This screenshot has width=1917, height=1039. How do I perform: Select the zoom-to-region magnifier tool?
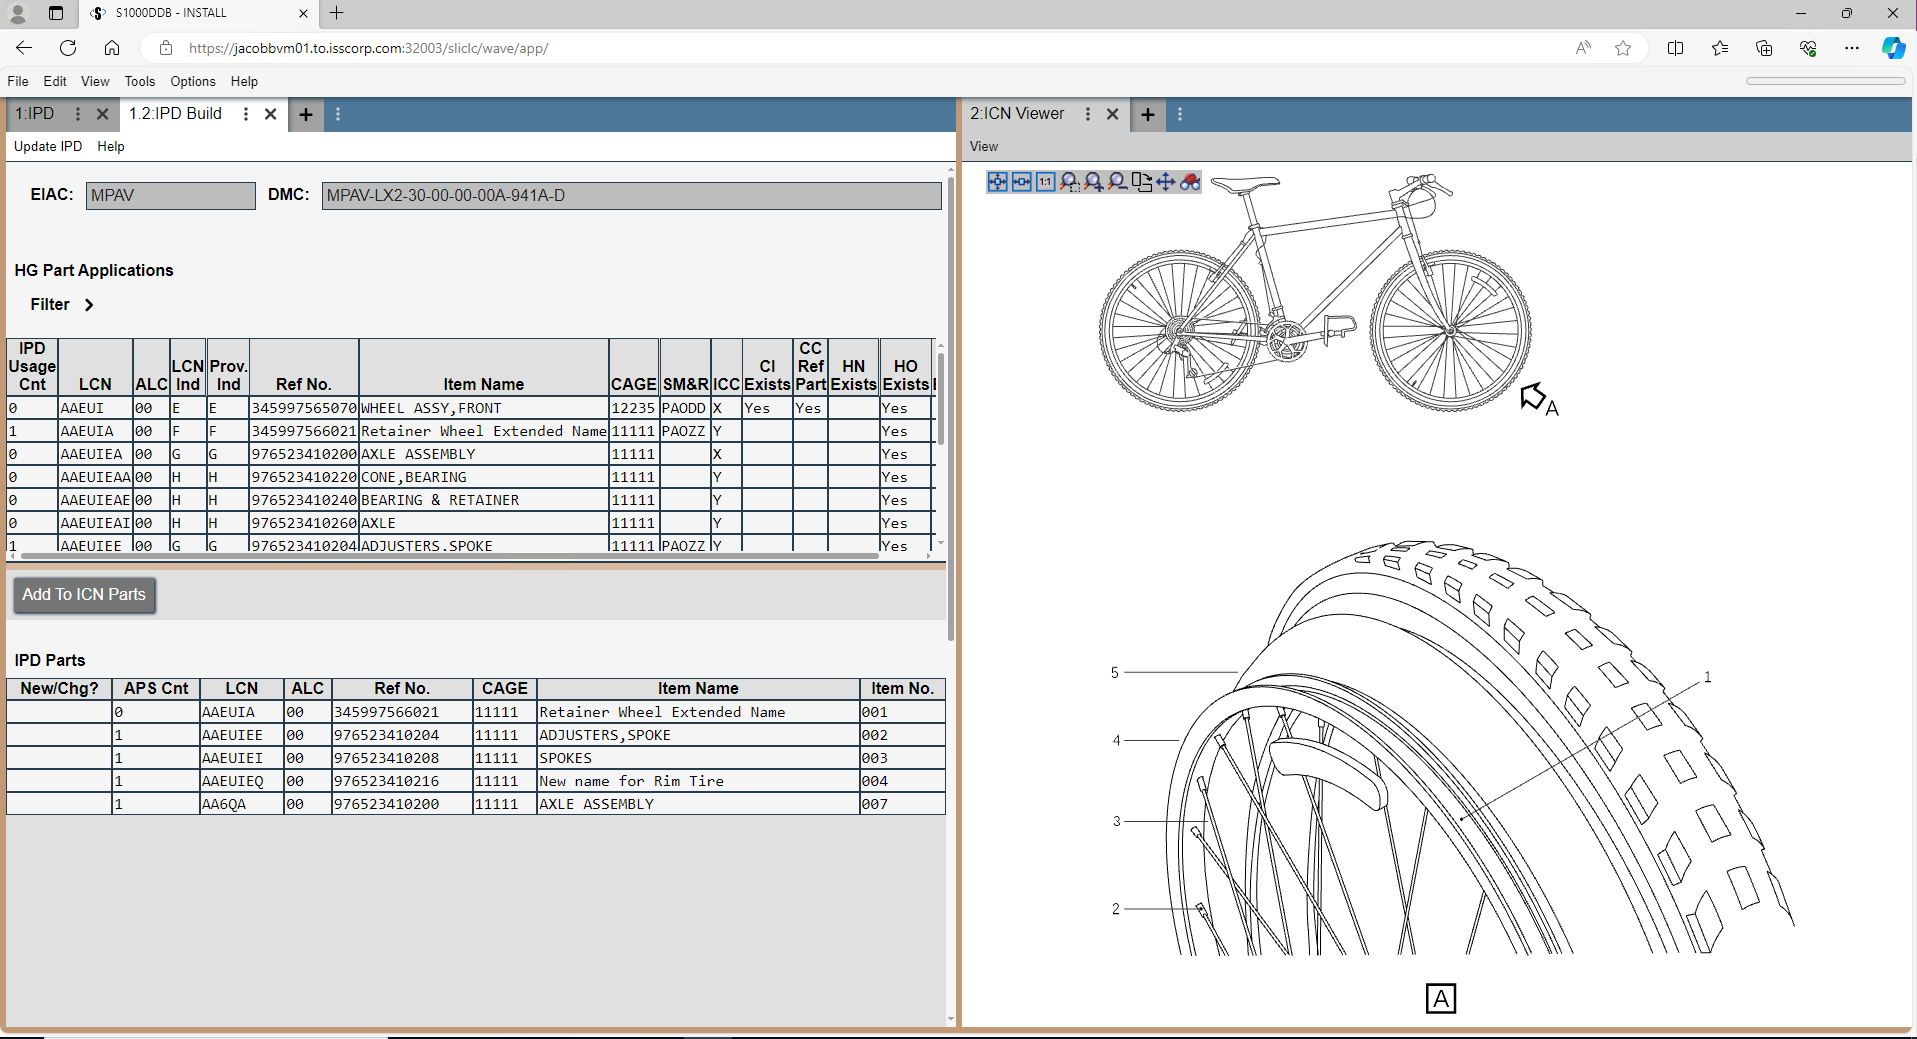[x=1070, y=182]
